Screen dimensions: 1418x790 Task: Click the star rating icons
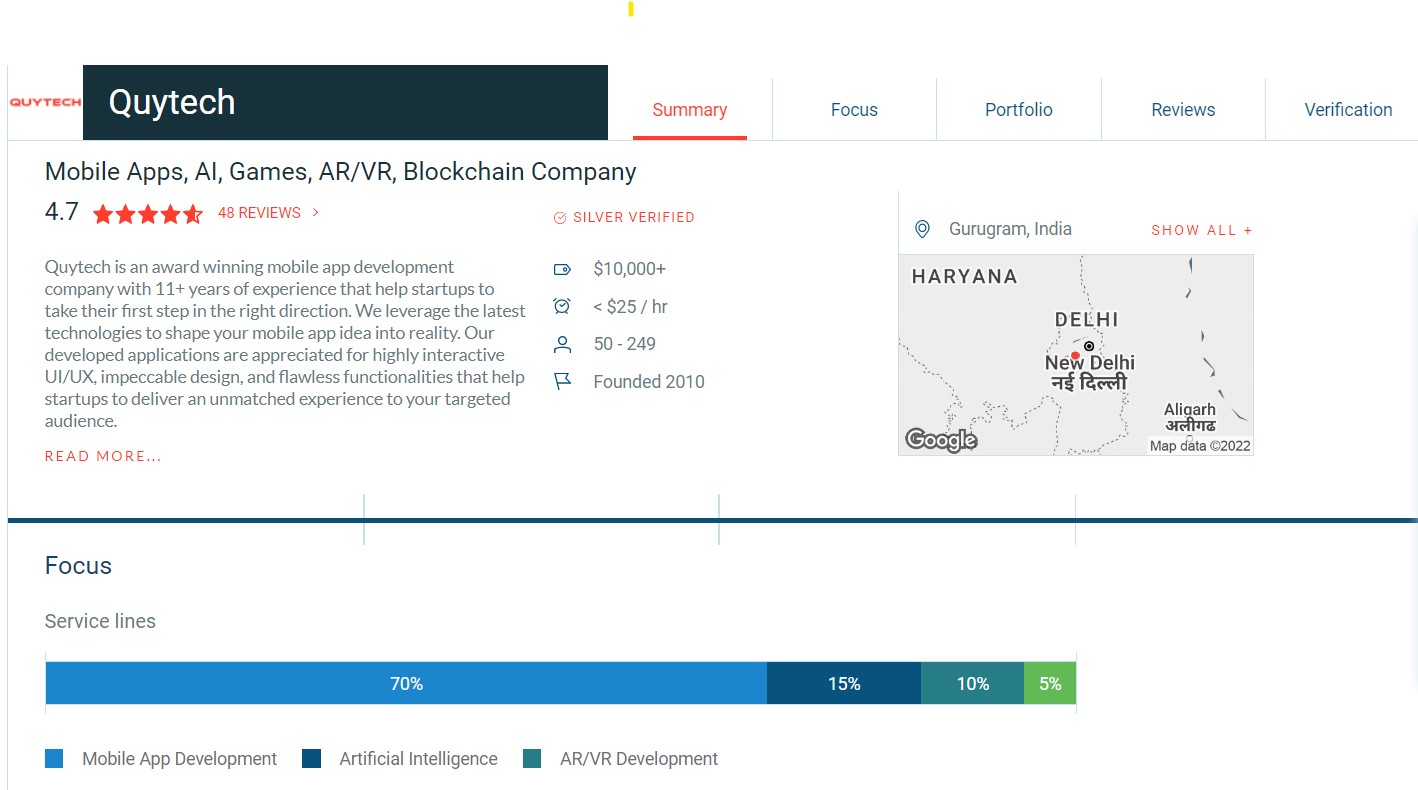pos(148,213)
